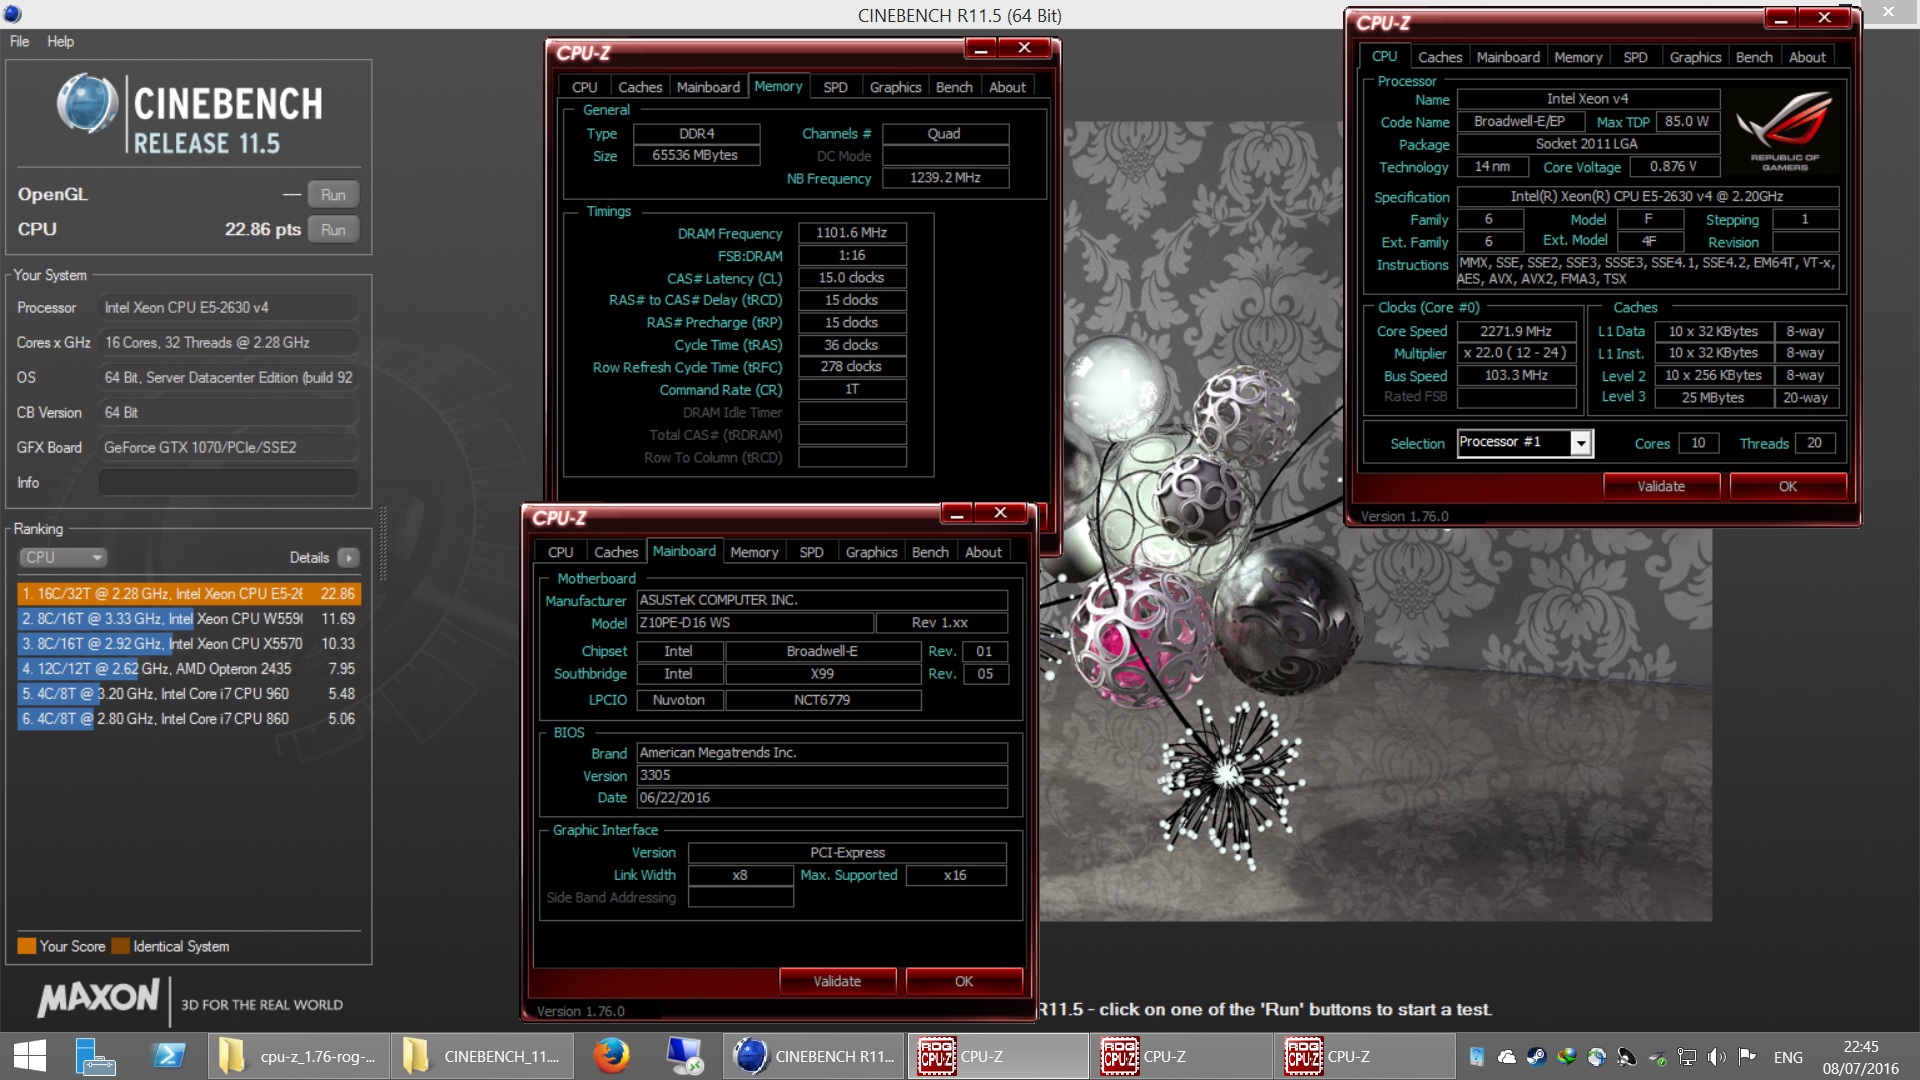The height and width of the screenshot is (1080, 1920).
Task: Launch PowerShell from the taskbar
Action: 167,1056
